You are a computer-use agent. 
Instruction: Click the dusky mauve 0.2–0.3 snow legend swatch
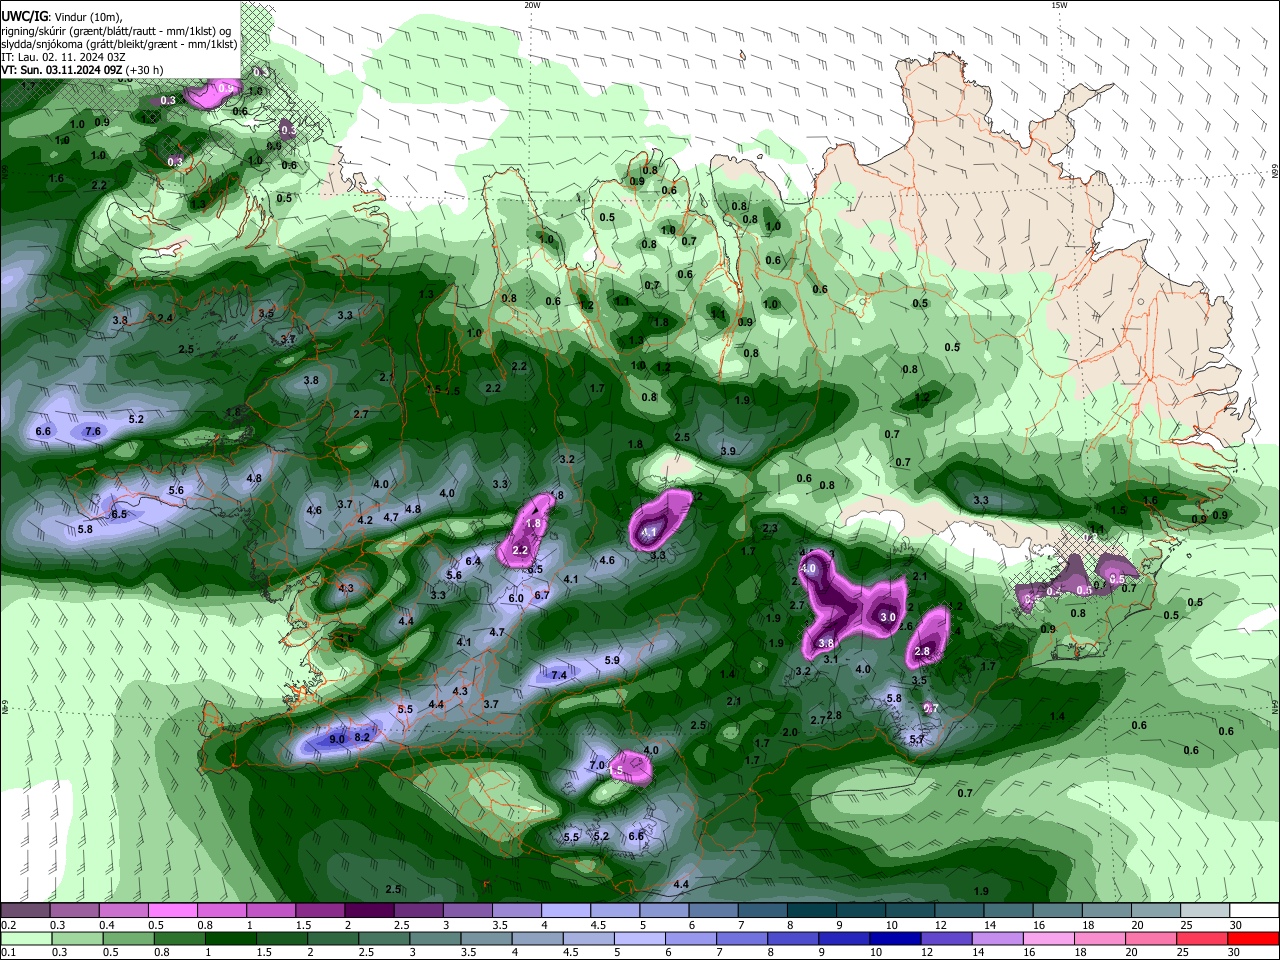click(x=25, y=911)
